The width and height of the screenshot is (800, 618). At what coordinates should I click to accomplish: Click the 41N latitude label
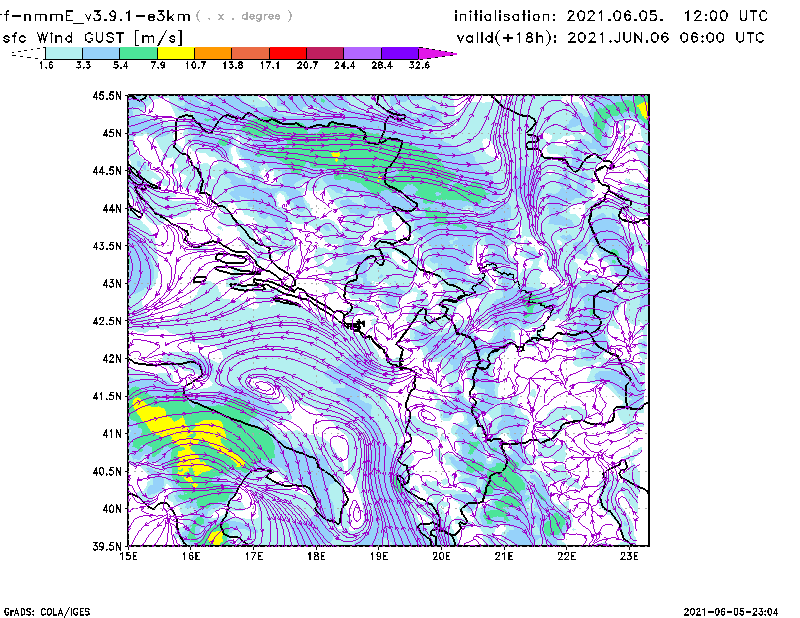tap(112, 434)
